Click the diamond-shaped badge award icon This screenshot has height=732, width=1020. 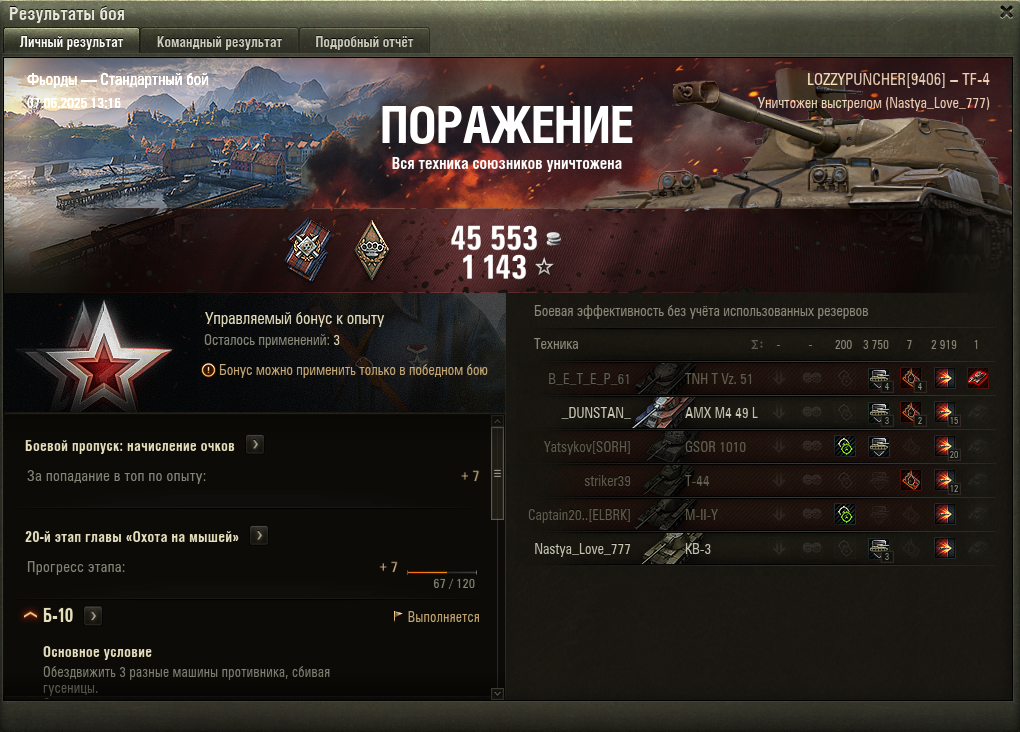click(372, 250)
